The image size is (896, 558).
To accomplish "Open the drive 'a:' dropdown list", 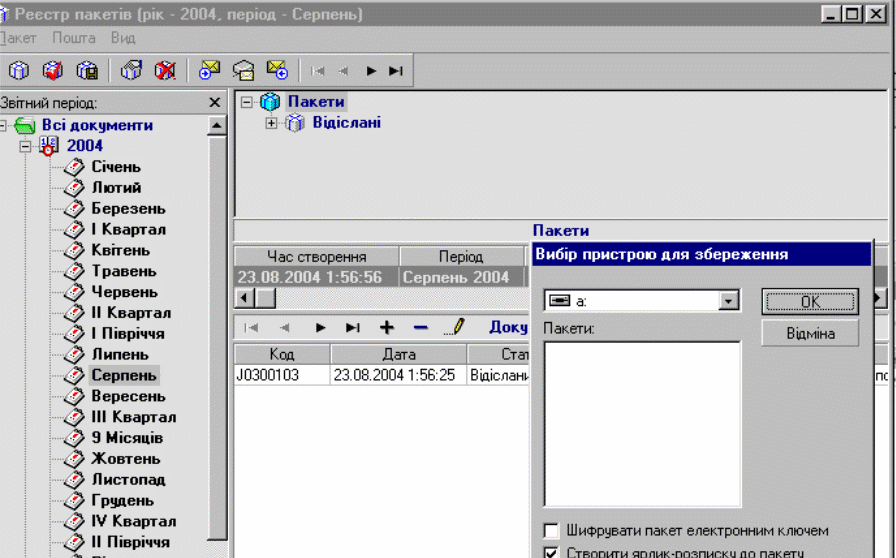I will [729, 301].
